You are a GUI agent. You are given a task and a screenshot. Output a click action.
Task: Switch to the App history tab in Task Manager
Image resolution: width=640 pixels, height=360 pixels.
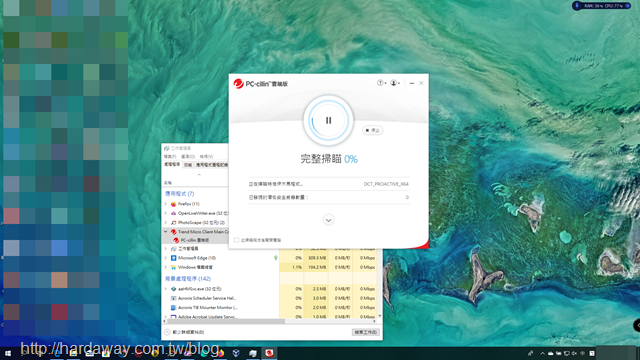tap(211, 165)
